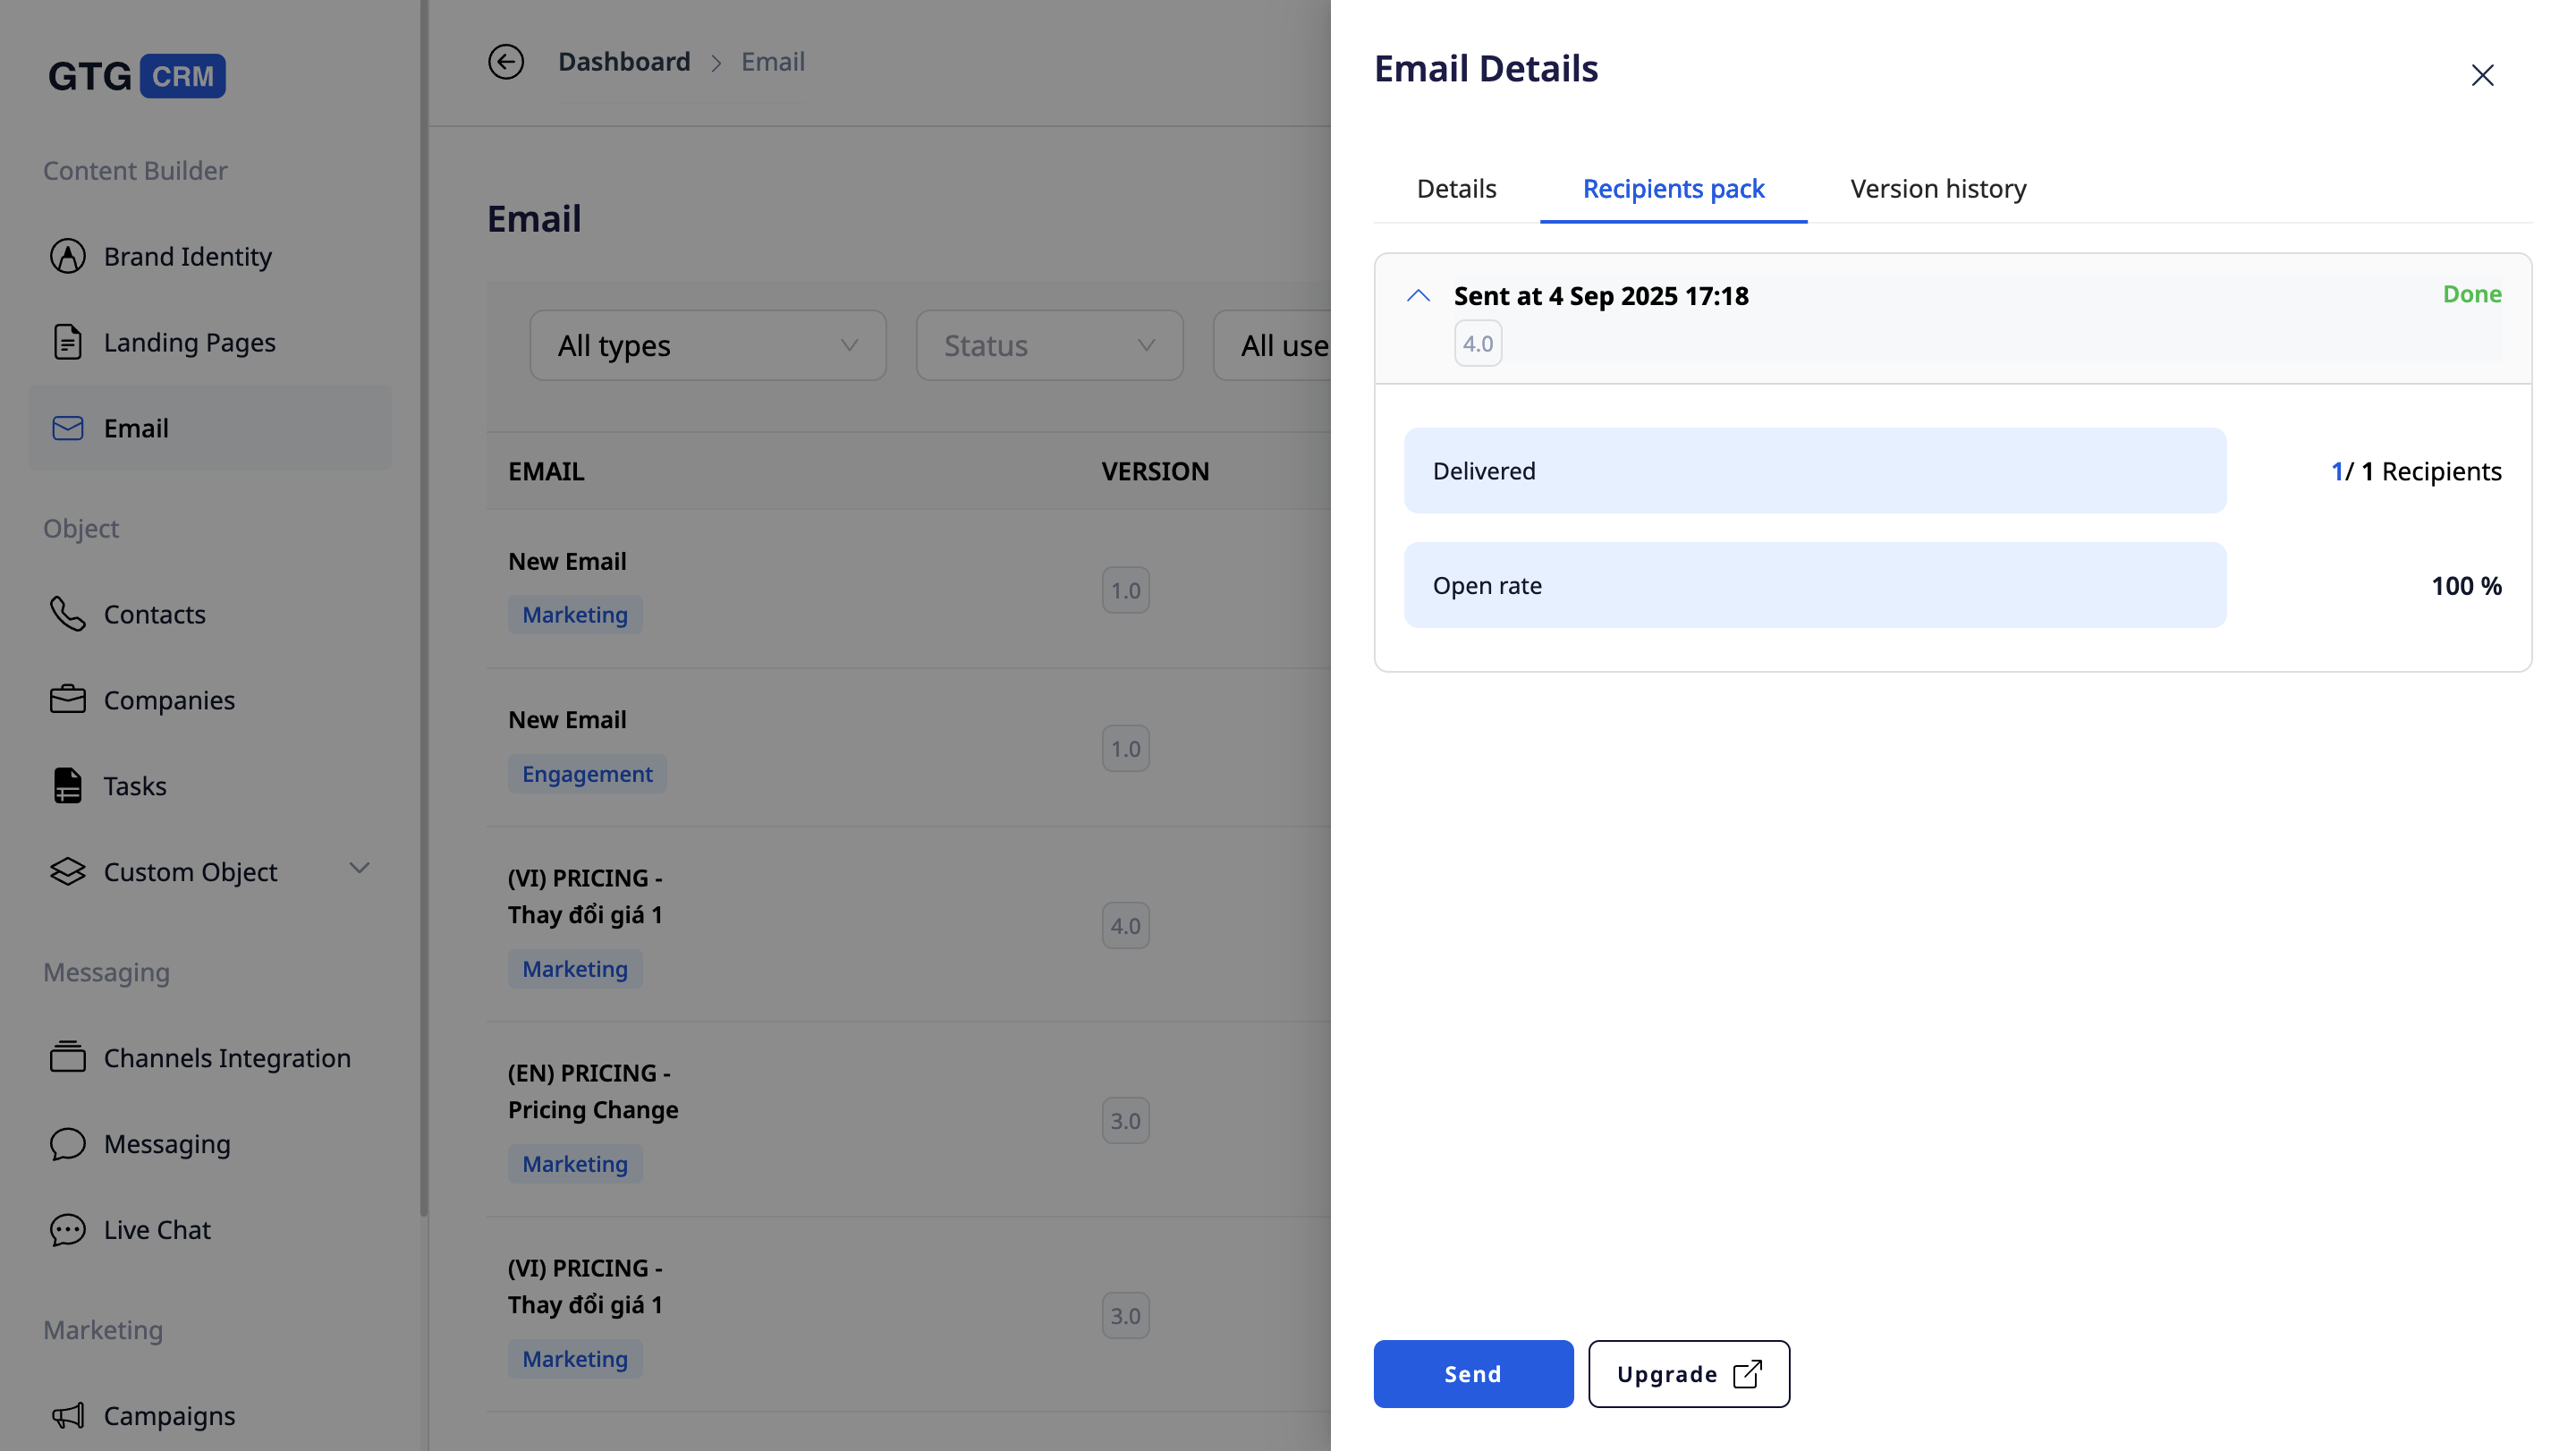Image resolution: width=2576 pixels, height=1451 pixels.
Task: Click the Dashboard breadcrumb link
Action: pos(624,62)
